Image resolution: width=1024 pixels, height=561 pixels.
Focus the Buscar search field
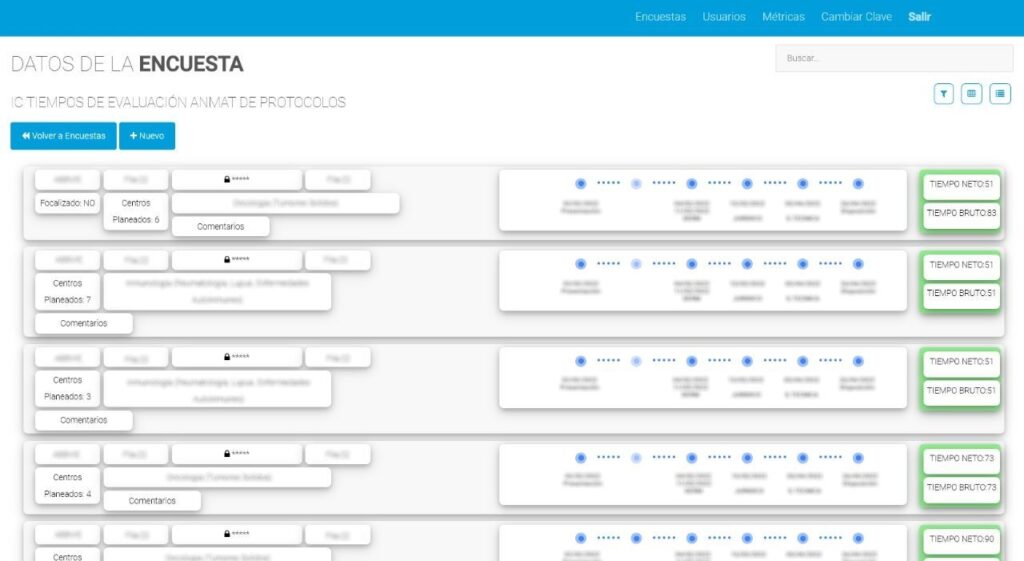(x=894, y=58)
